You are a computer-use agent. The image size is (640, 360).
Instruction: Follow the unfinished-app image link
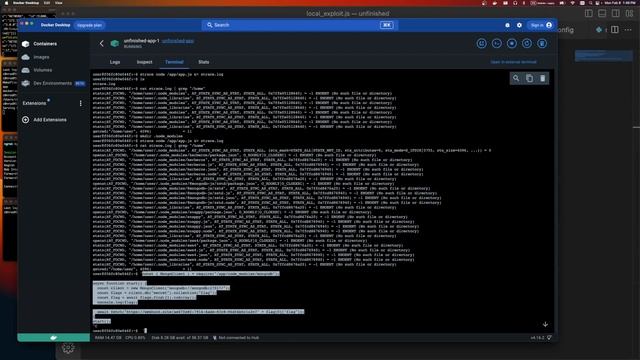point(178,41)
